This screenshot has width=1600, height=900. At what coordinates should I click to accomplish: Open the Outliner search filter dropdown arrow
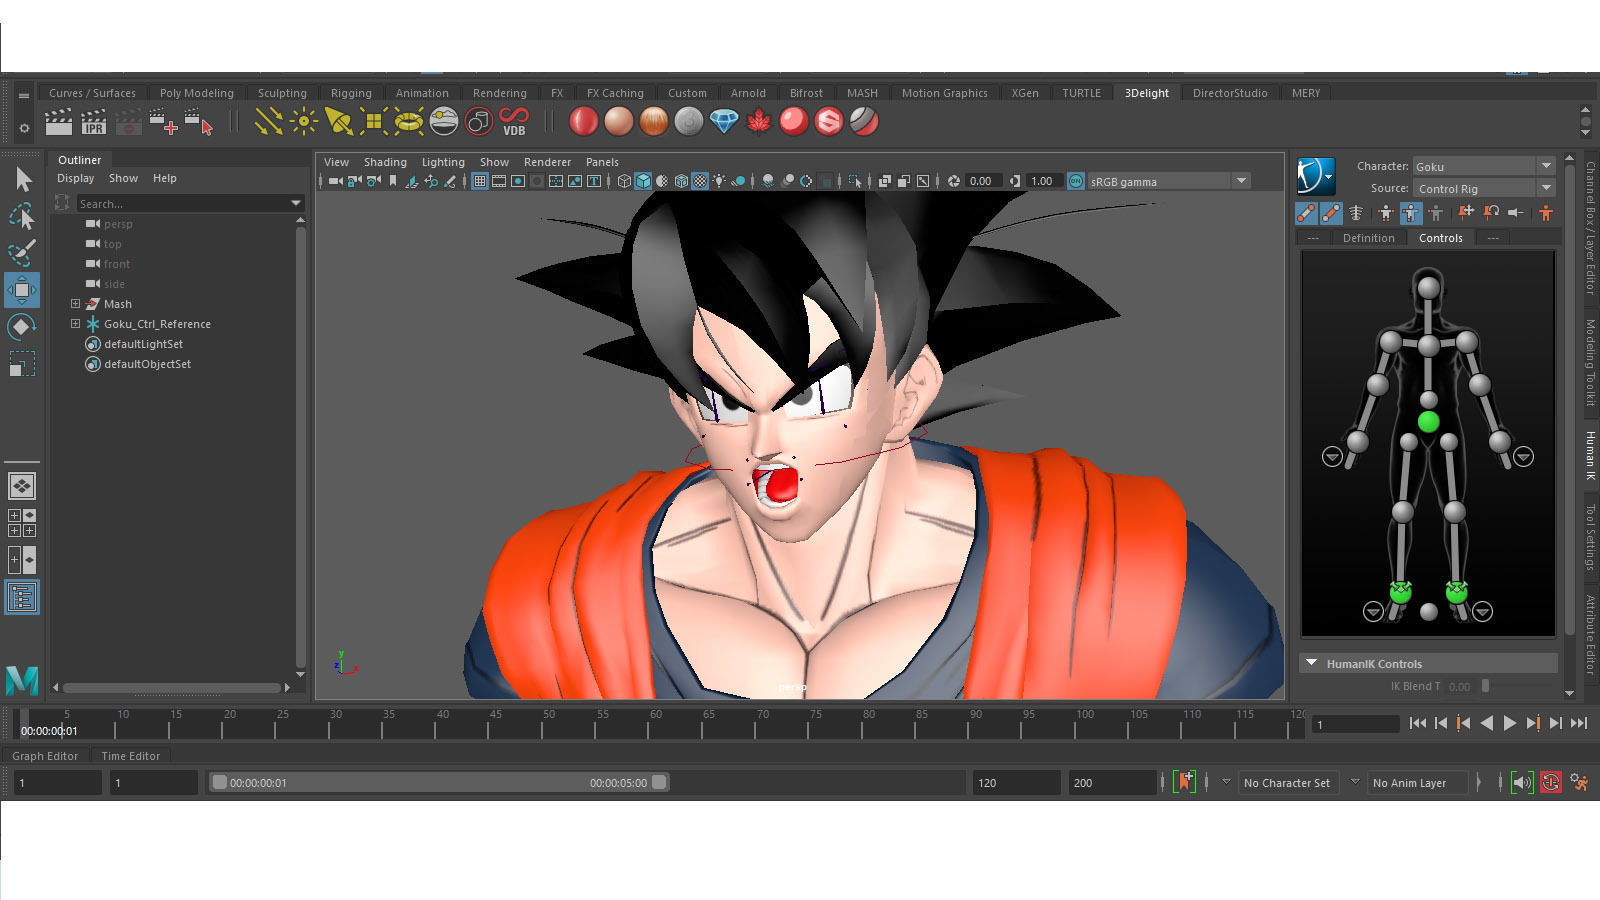pyautogui.click(x=296, y=203)
